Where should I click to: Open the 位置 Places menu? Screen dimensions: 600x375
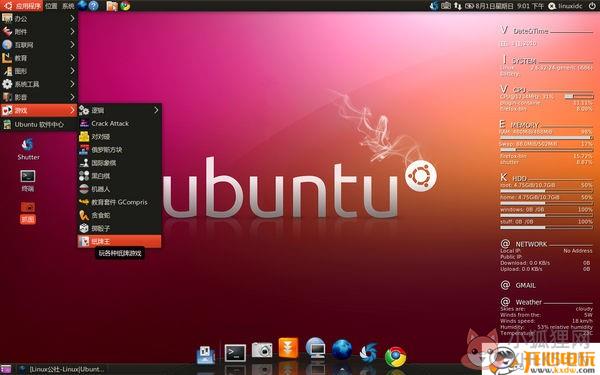coord(51,6)
